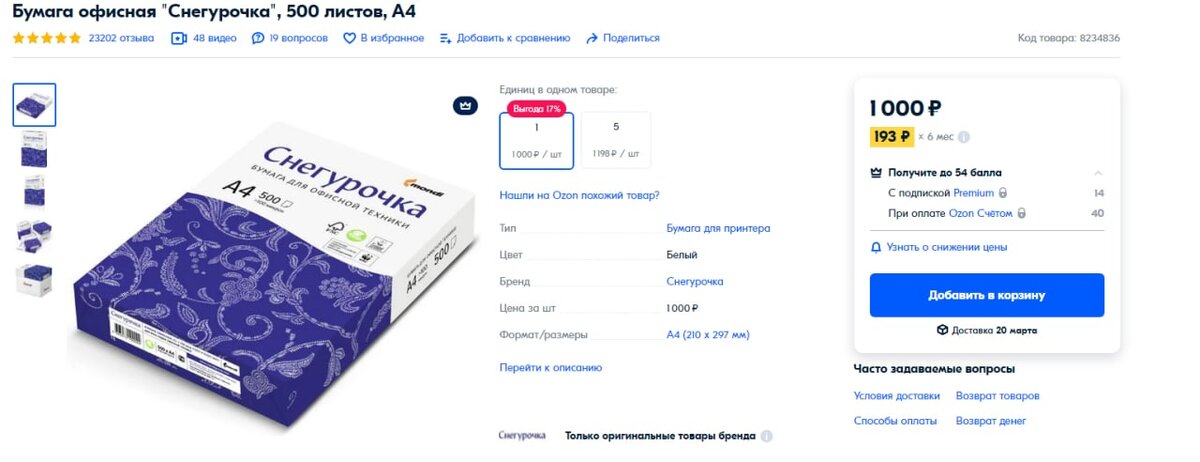This screenshot has width=1200, height=462.
Task: Click the video camera icon next to 48 видео
Action: point(179,38)
